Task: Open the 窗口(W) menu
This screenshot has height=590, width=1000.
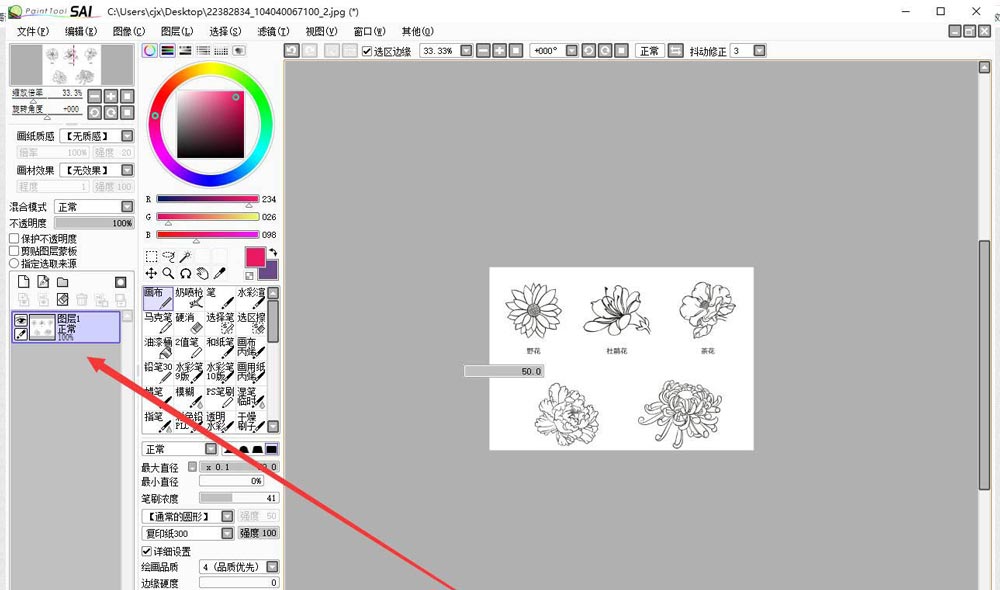Action: (x=369, y=31)
